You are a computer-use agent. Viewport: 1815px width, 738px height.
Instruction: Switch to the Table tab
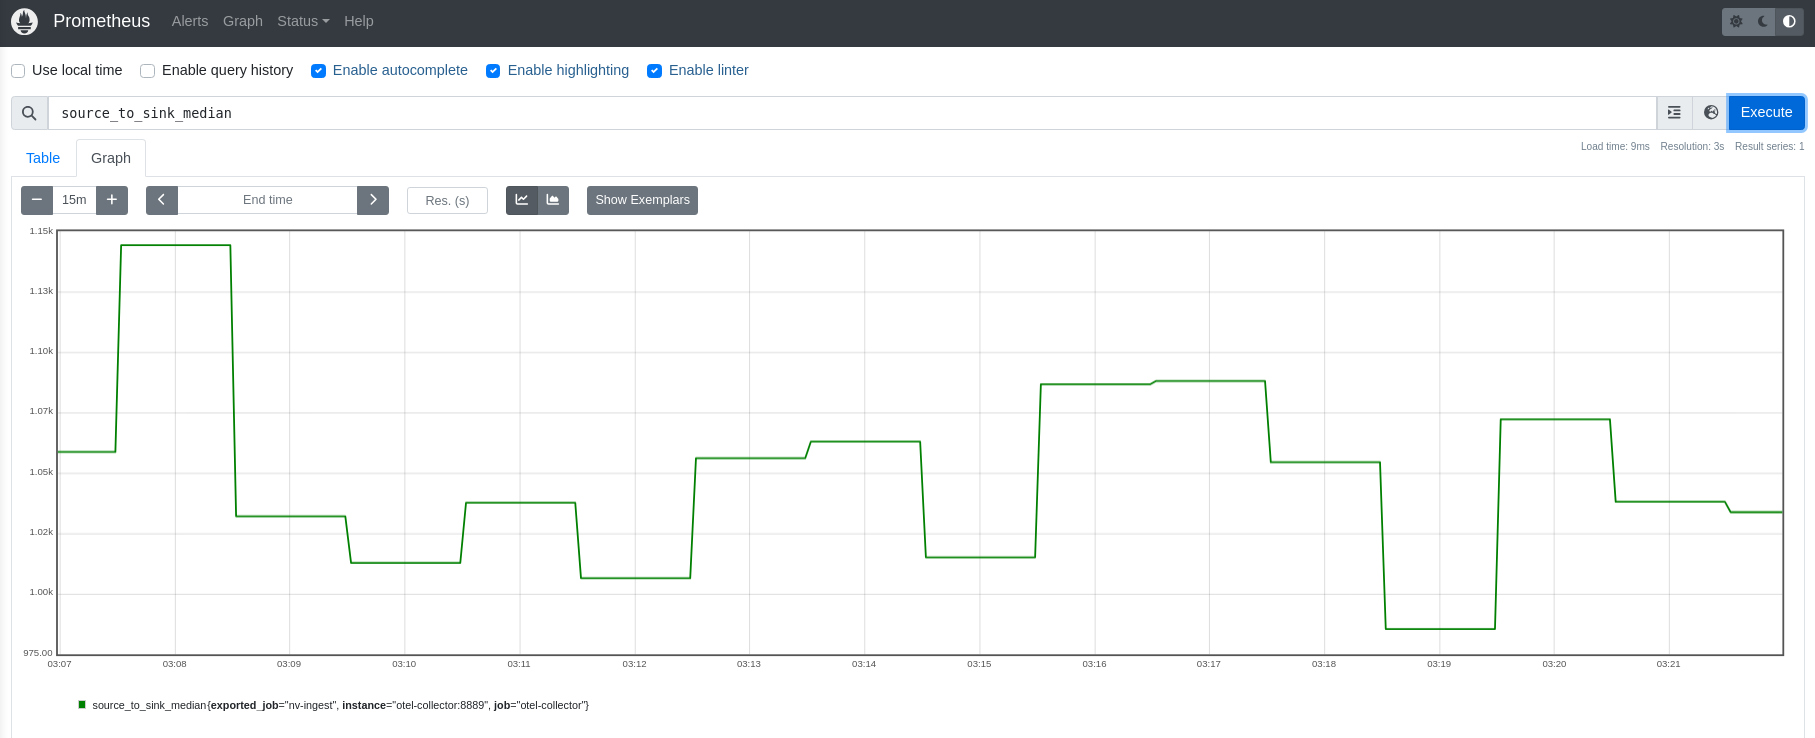point(43,158)
